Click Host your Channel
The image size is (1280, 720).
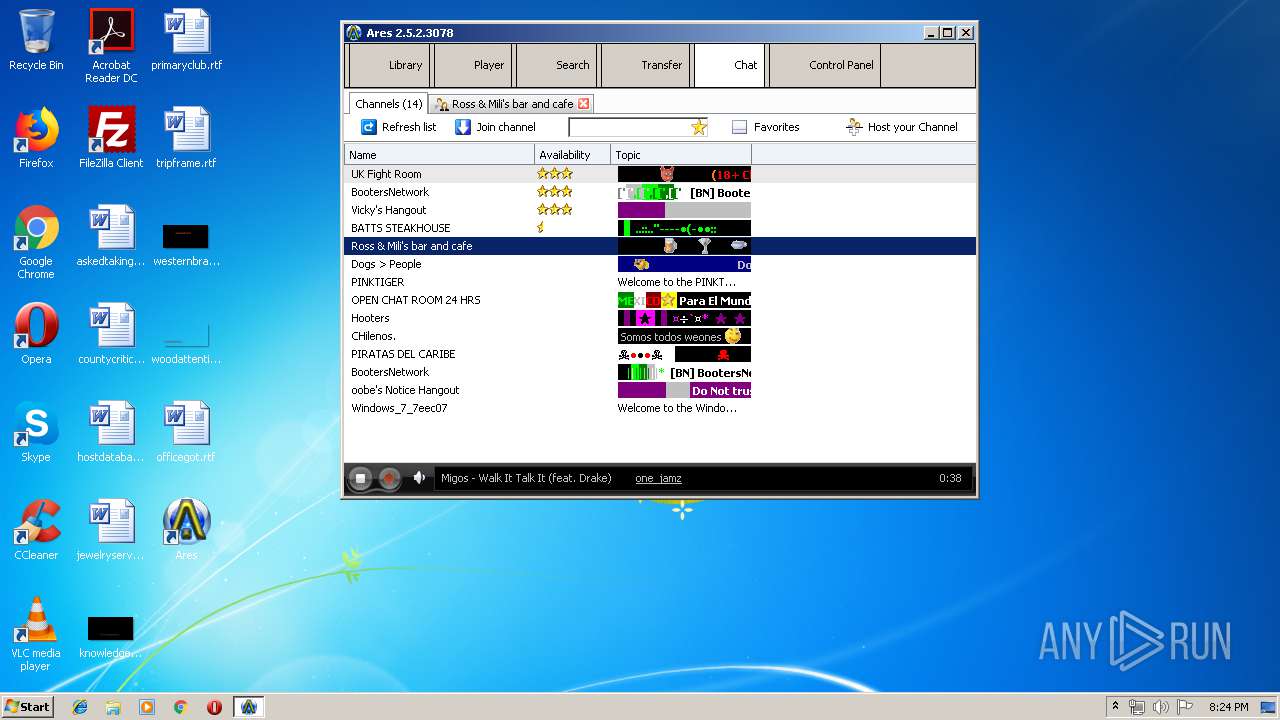pos(902,127)
